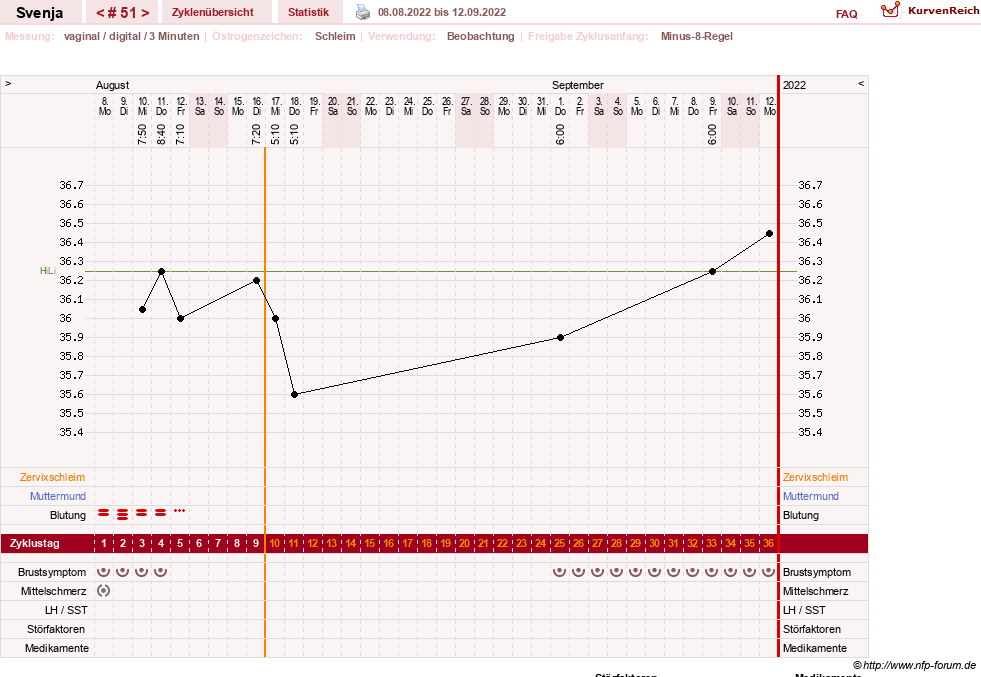The image size is (981, 677).
Task: Click the left Zervixschleim row label
Action: (53, 477)
